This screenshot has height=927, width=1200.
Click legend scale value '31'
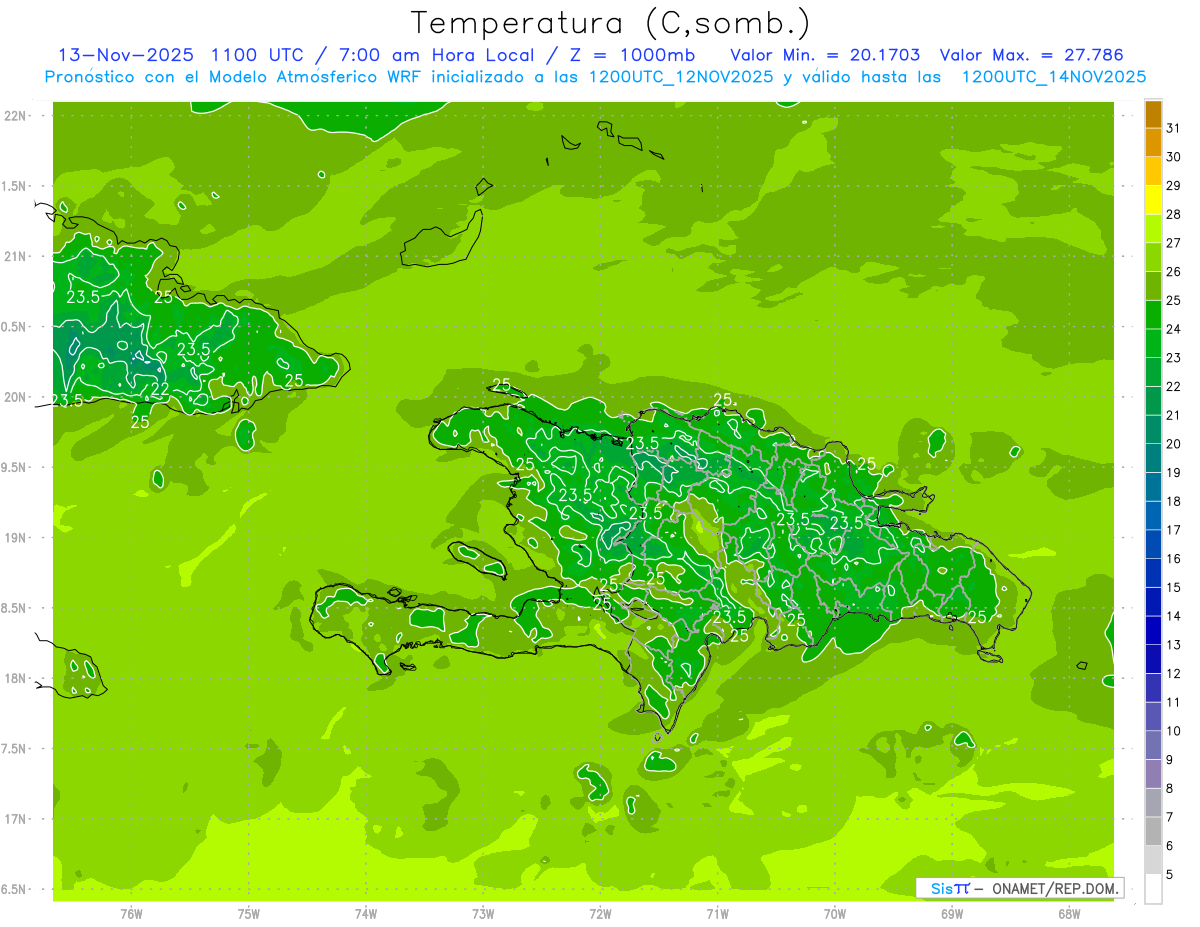pos(1173,128)
